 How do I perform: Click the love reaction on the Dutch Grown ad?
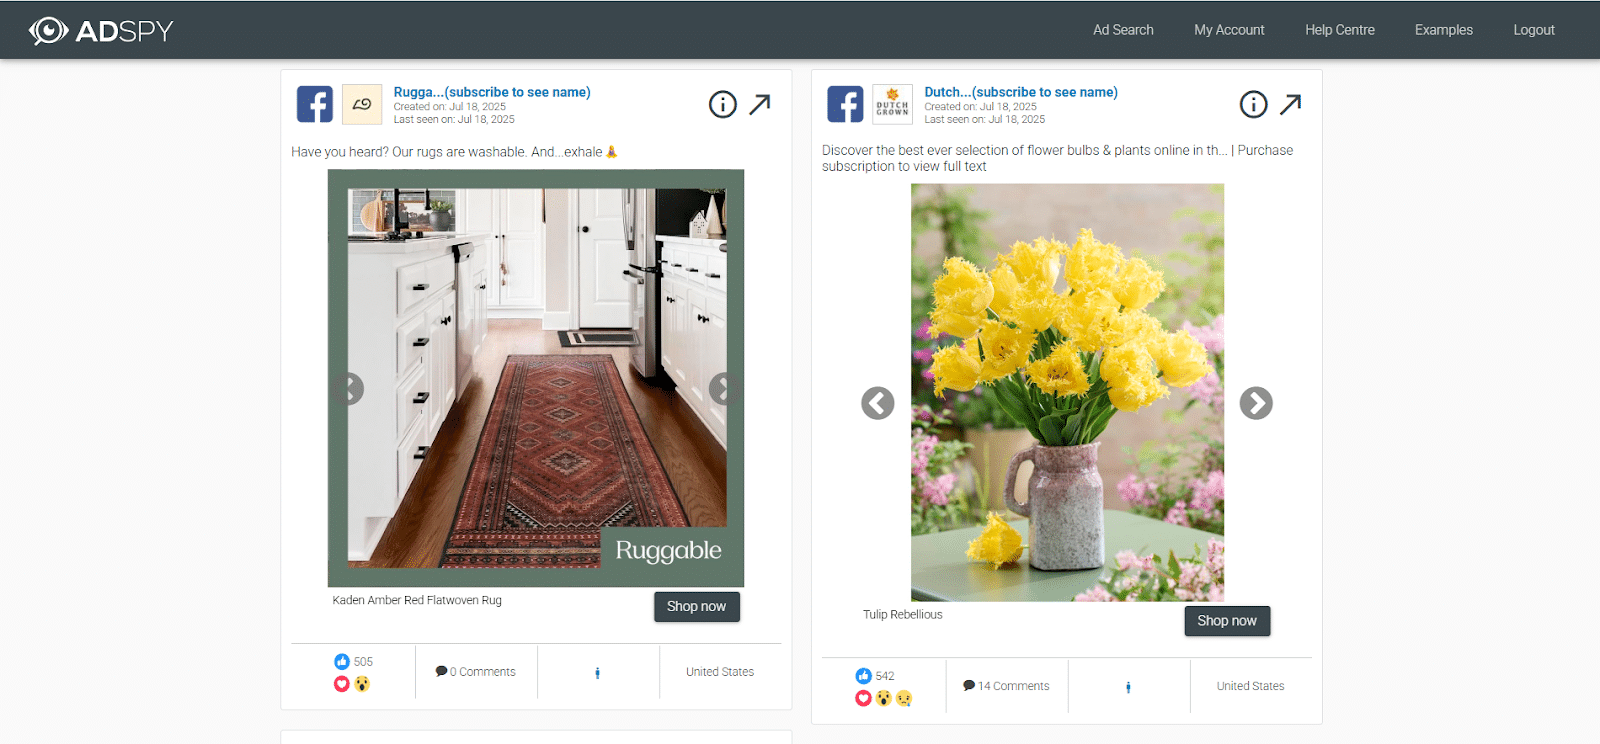pos(864,698)
